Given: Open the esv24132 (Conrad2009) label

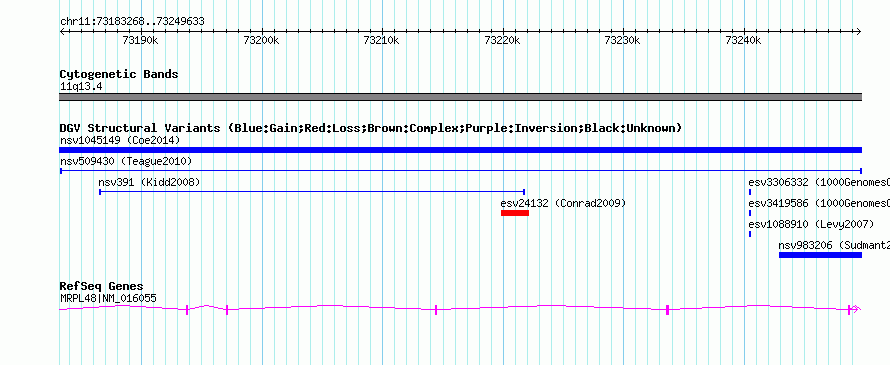Looking at the screenshot, I should coord(563,203).
